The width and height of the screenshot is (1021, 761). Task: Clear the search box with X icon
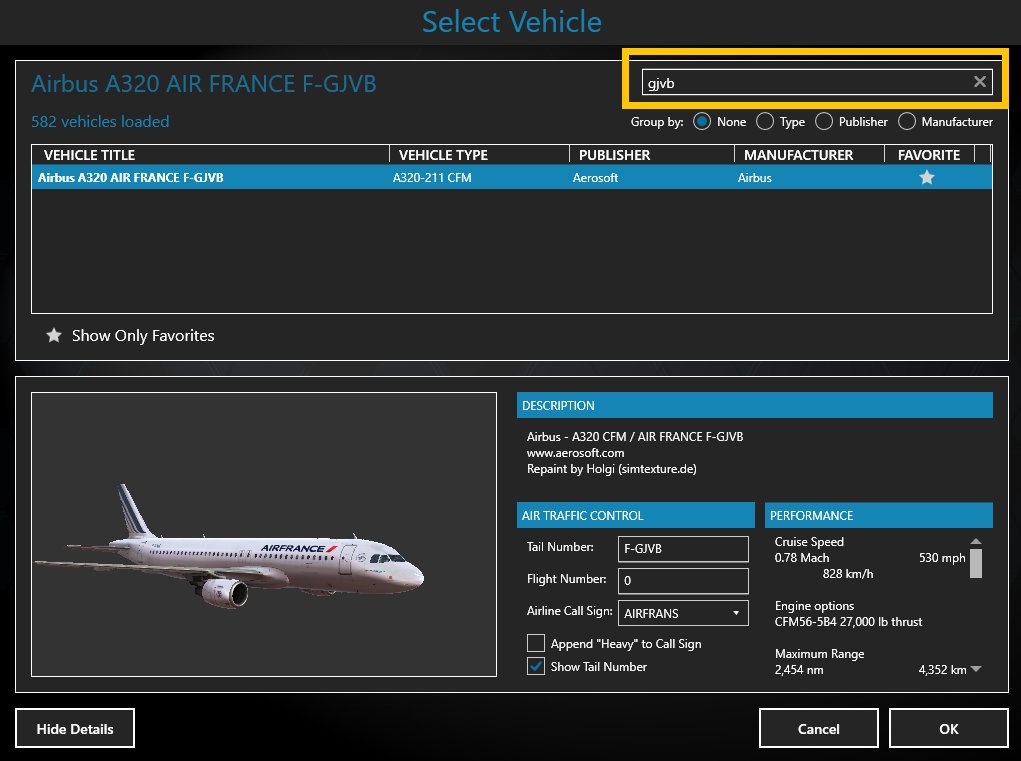(979, 82)
